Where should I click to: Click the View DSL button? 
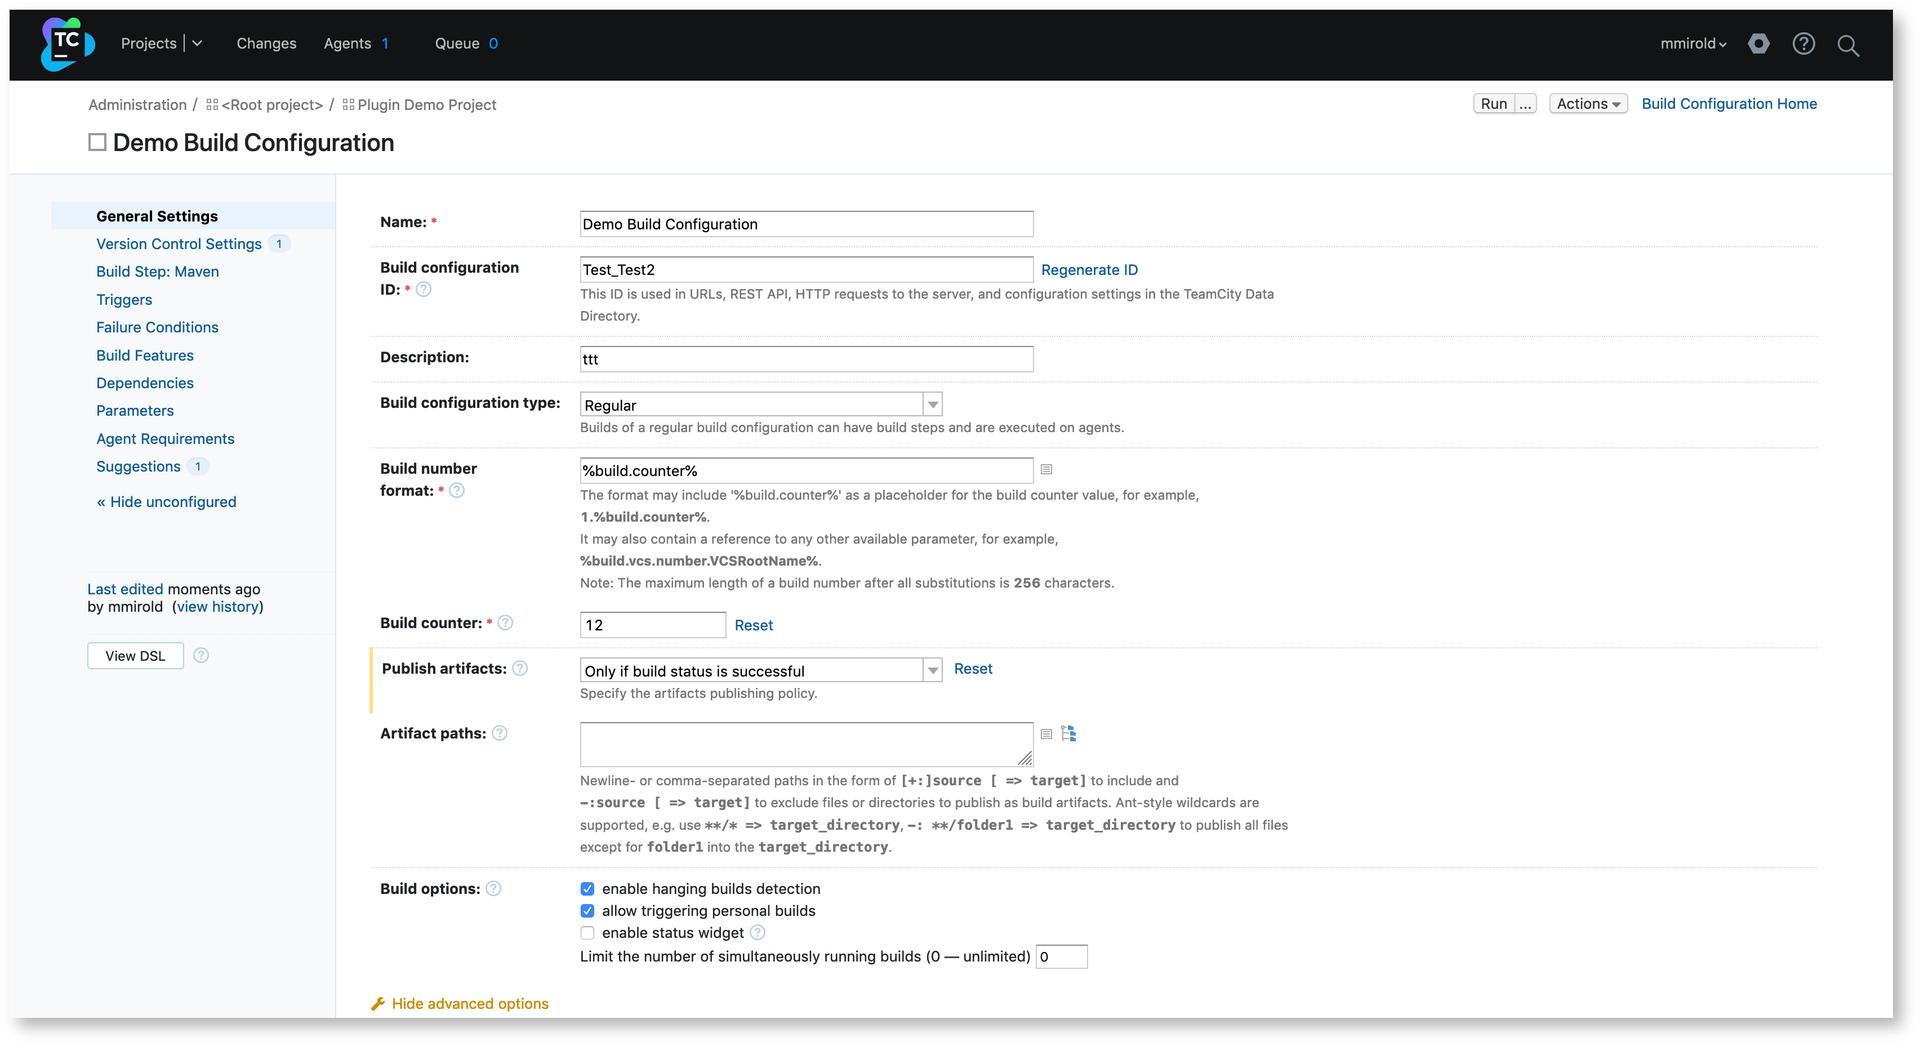click(x=135, y=656)
